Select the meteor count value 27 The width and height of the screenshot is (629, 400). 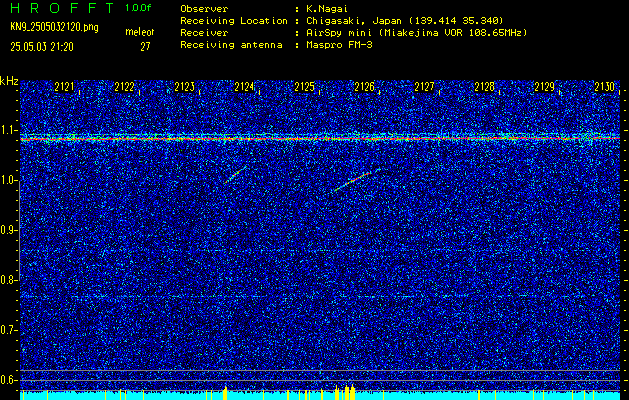(x=145, y=47)
